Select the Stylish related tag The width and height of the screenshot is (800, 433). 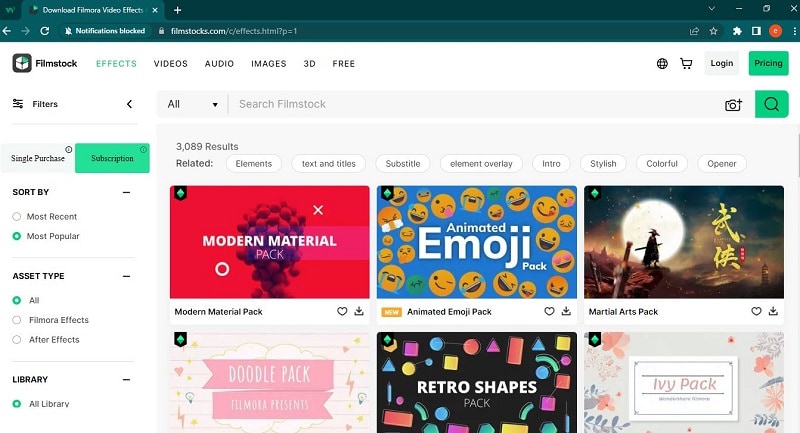click(x=603, y=164)
